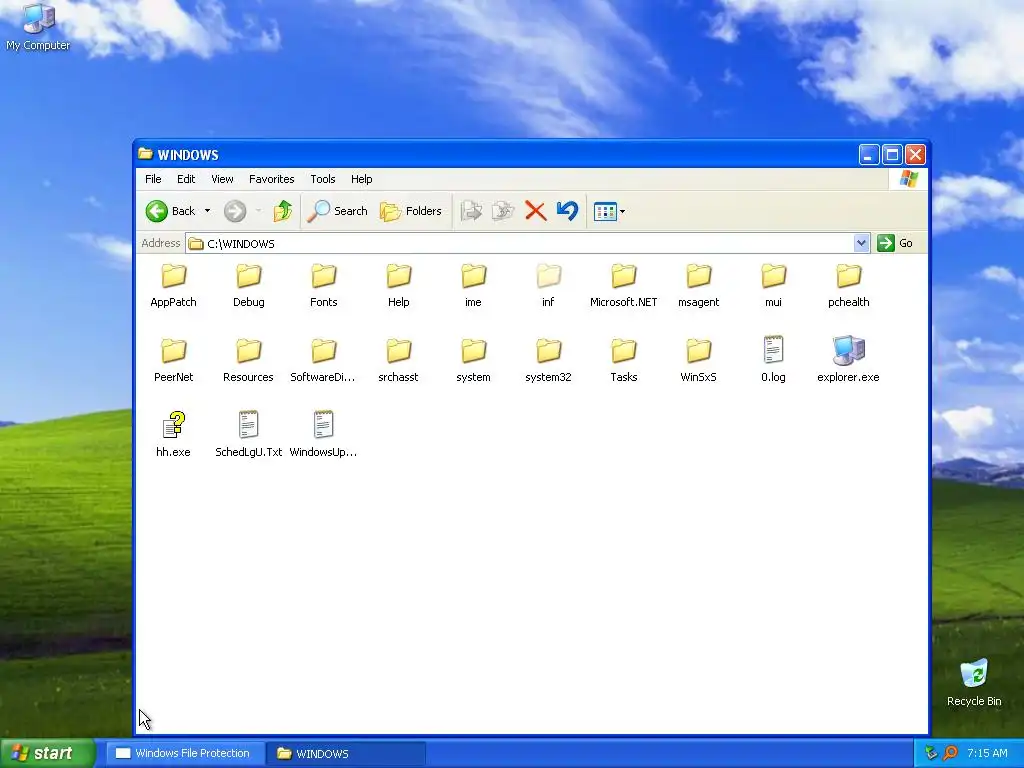Click the red Delete X icon

(x=536, y=211)
